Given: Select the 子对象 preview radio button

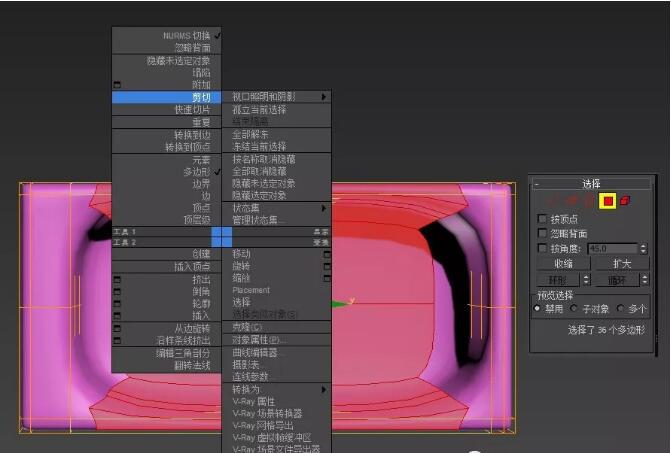Looking at the screenshot, I should coord(574,308).
